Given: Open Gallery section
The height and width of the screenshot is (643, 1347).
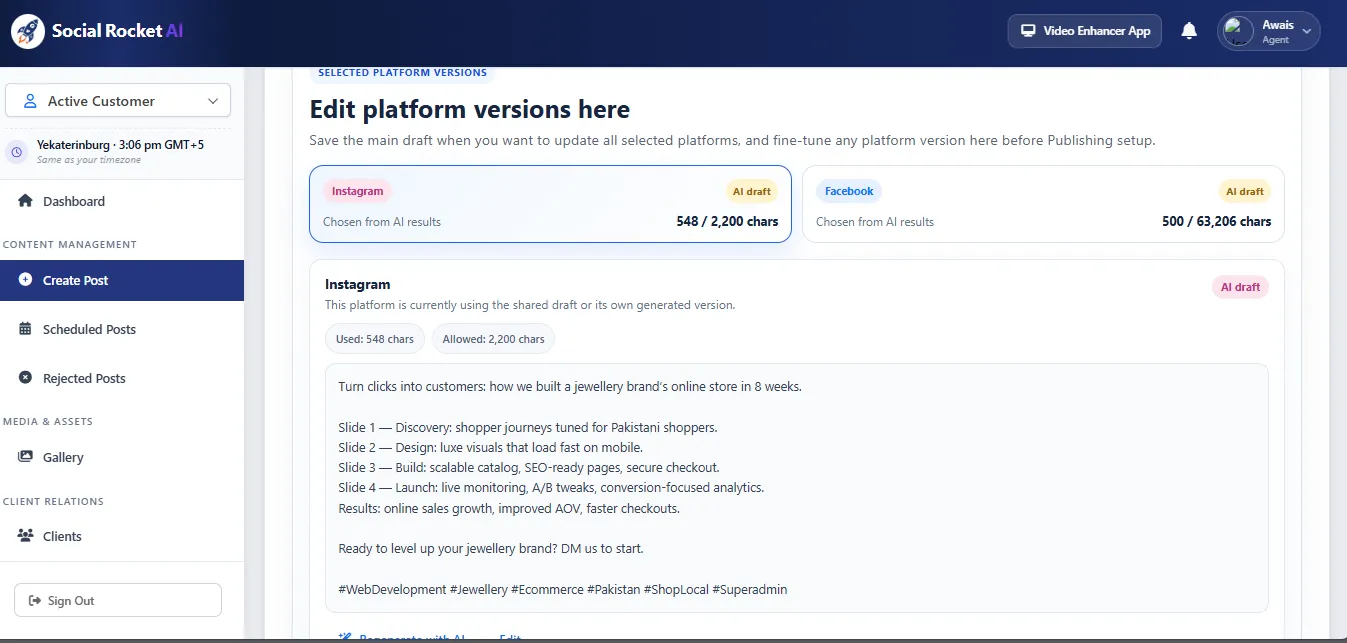Looking at the screenshot, I should (x=122, y=457).
